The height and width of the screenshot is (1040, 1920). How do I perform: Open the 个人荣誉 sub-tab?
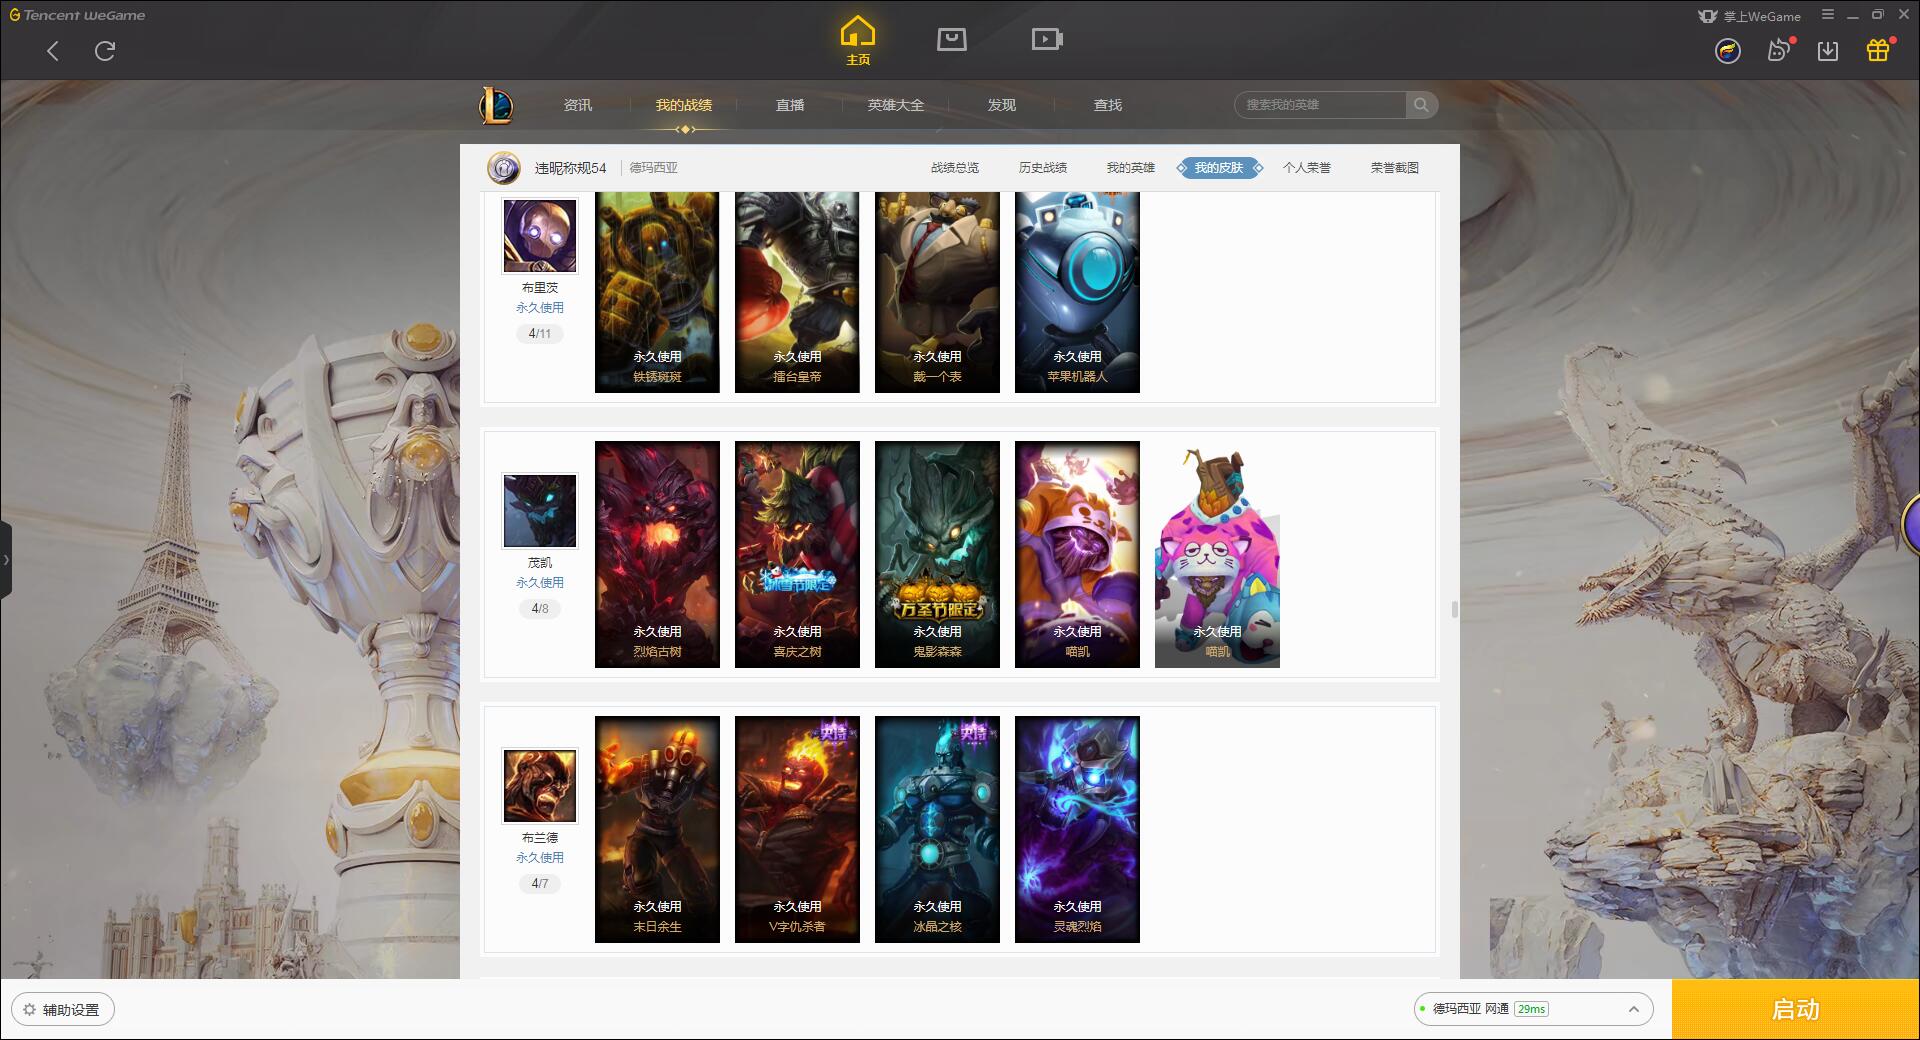pyautogui.click(x=1307, y=168)
